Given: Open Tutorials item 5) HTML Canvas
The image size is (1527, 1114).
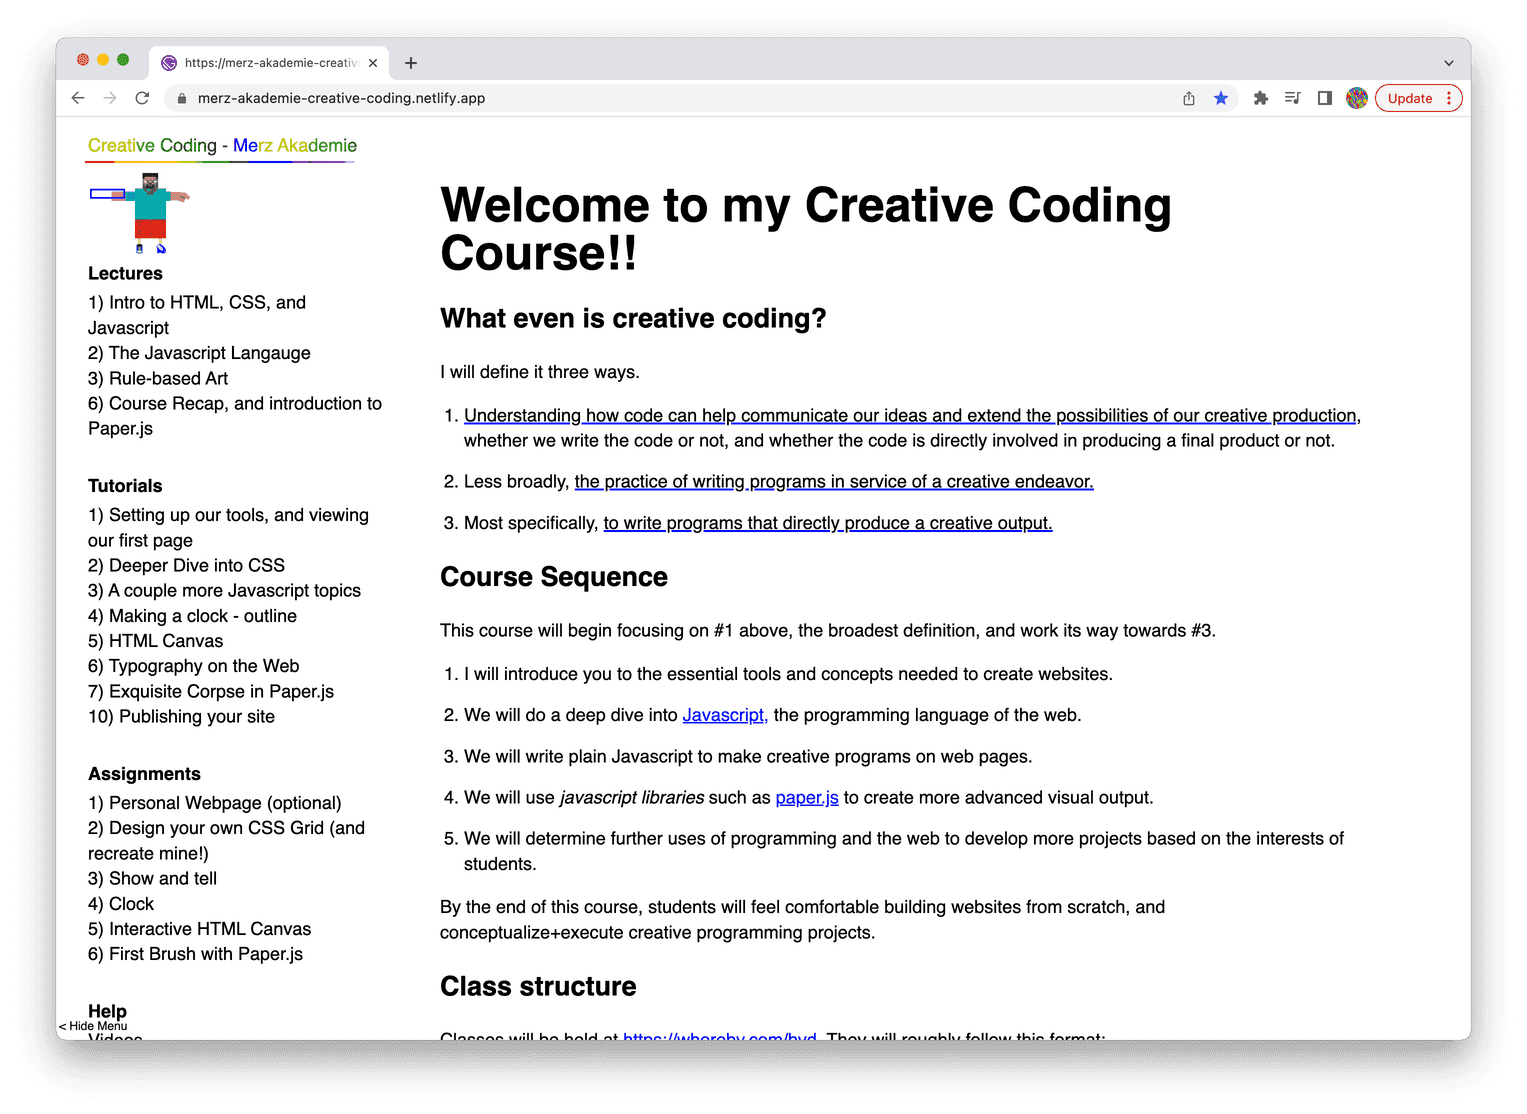Looking at the screenshot, I should point(154,640).
